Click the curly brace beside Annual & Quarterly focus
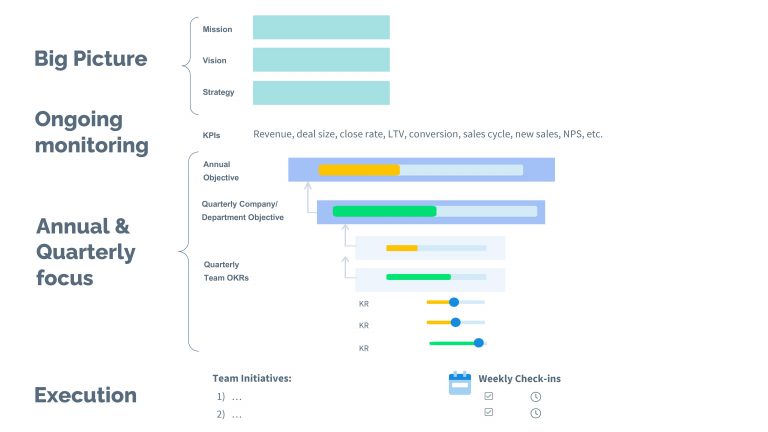The image size is (768, 432). point(186,250)
